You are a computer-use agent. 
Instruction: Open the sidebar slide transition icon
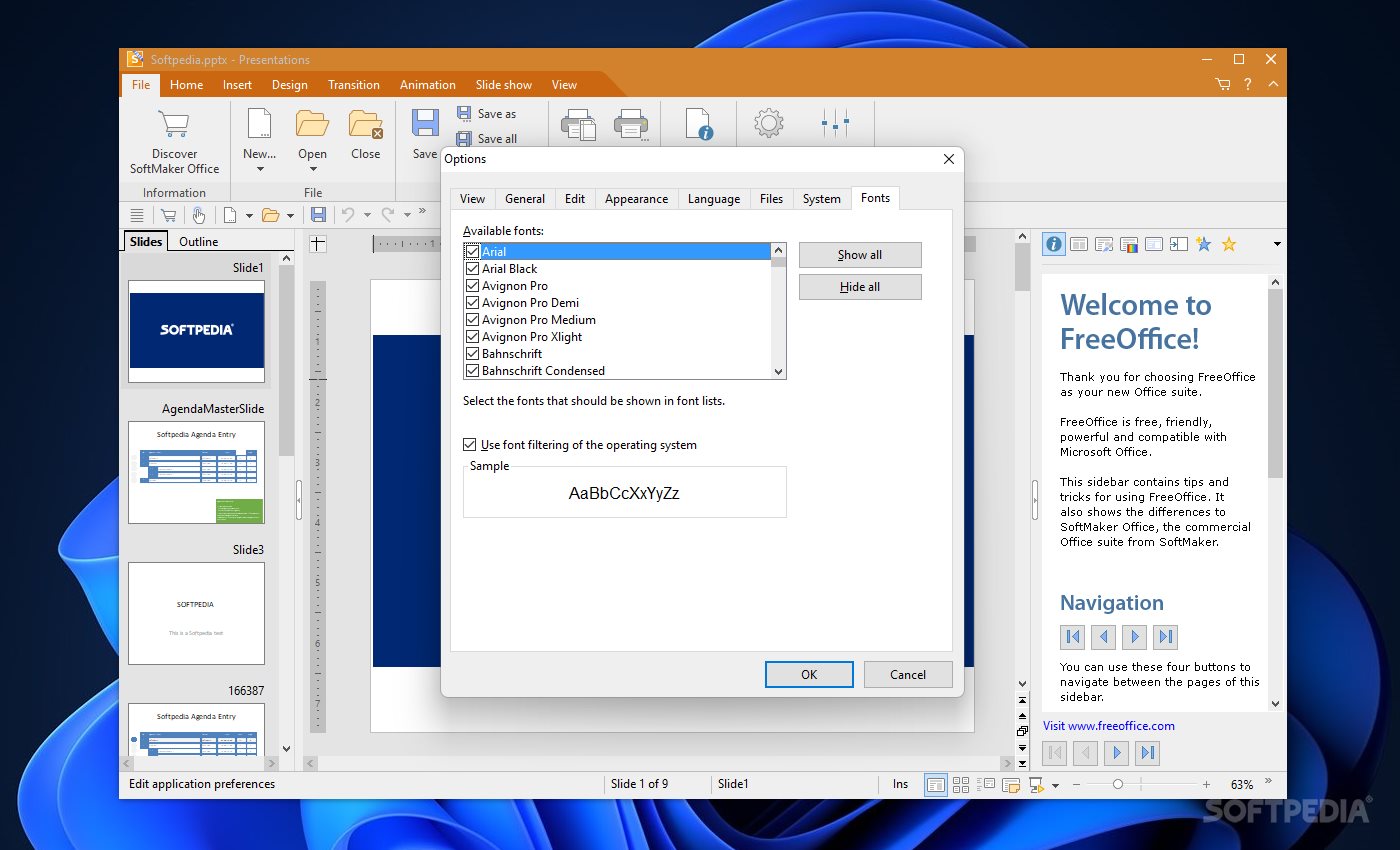[1179, 244]
